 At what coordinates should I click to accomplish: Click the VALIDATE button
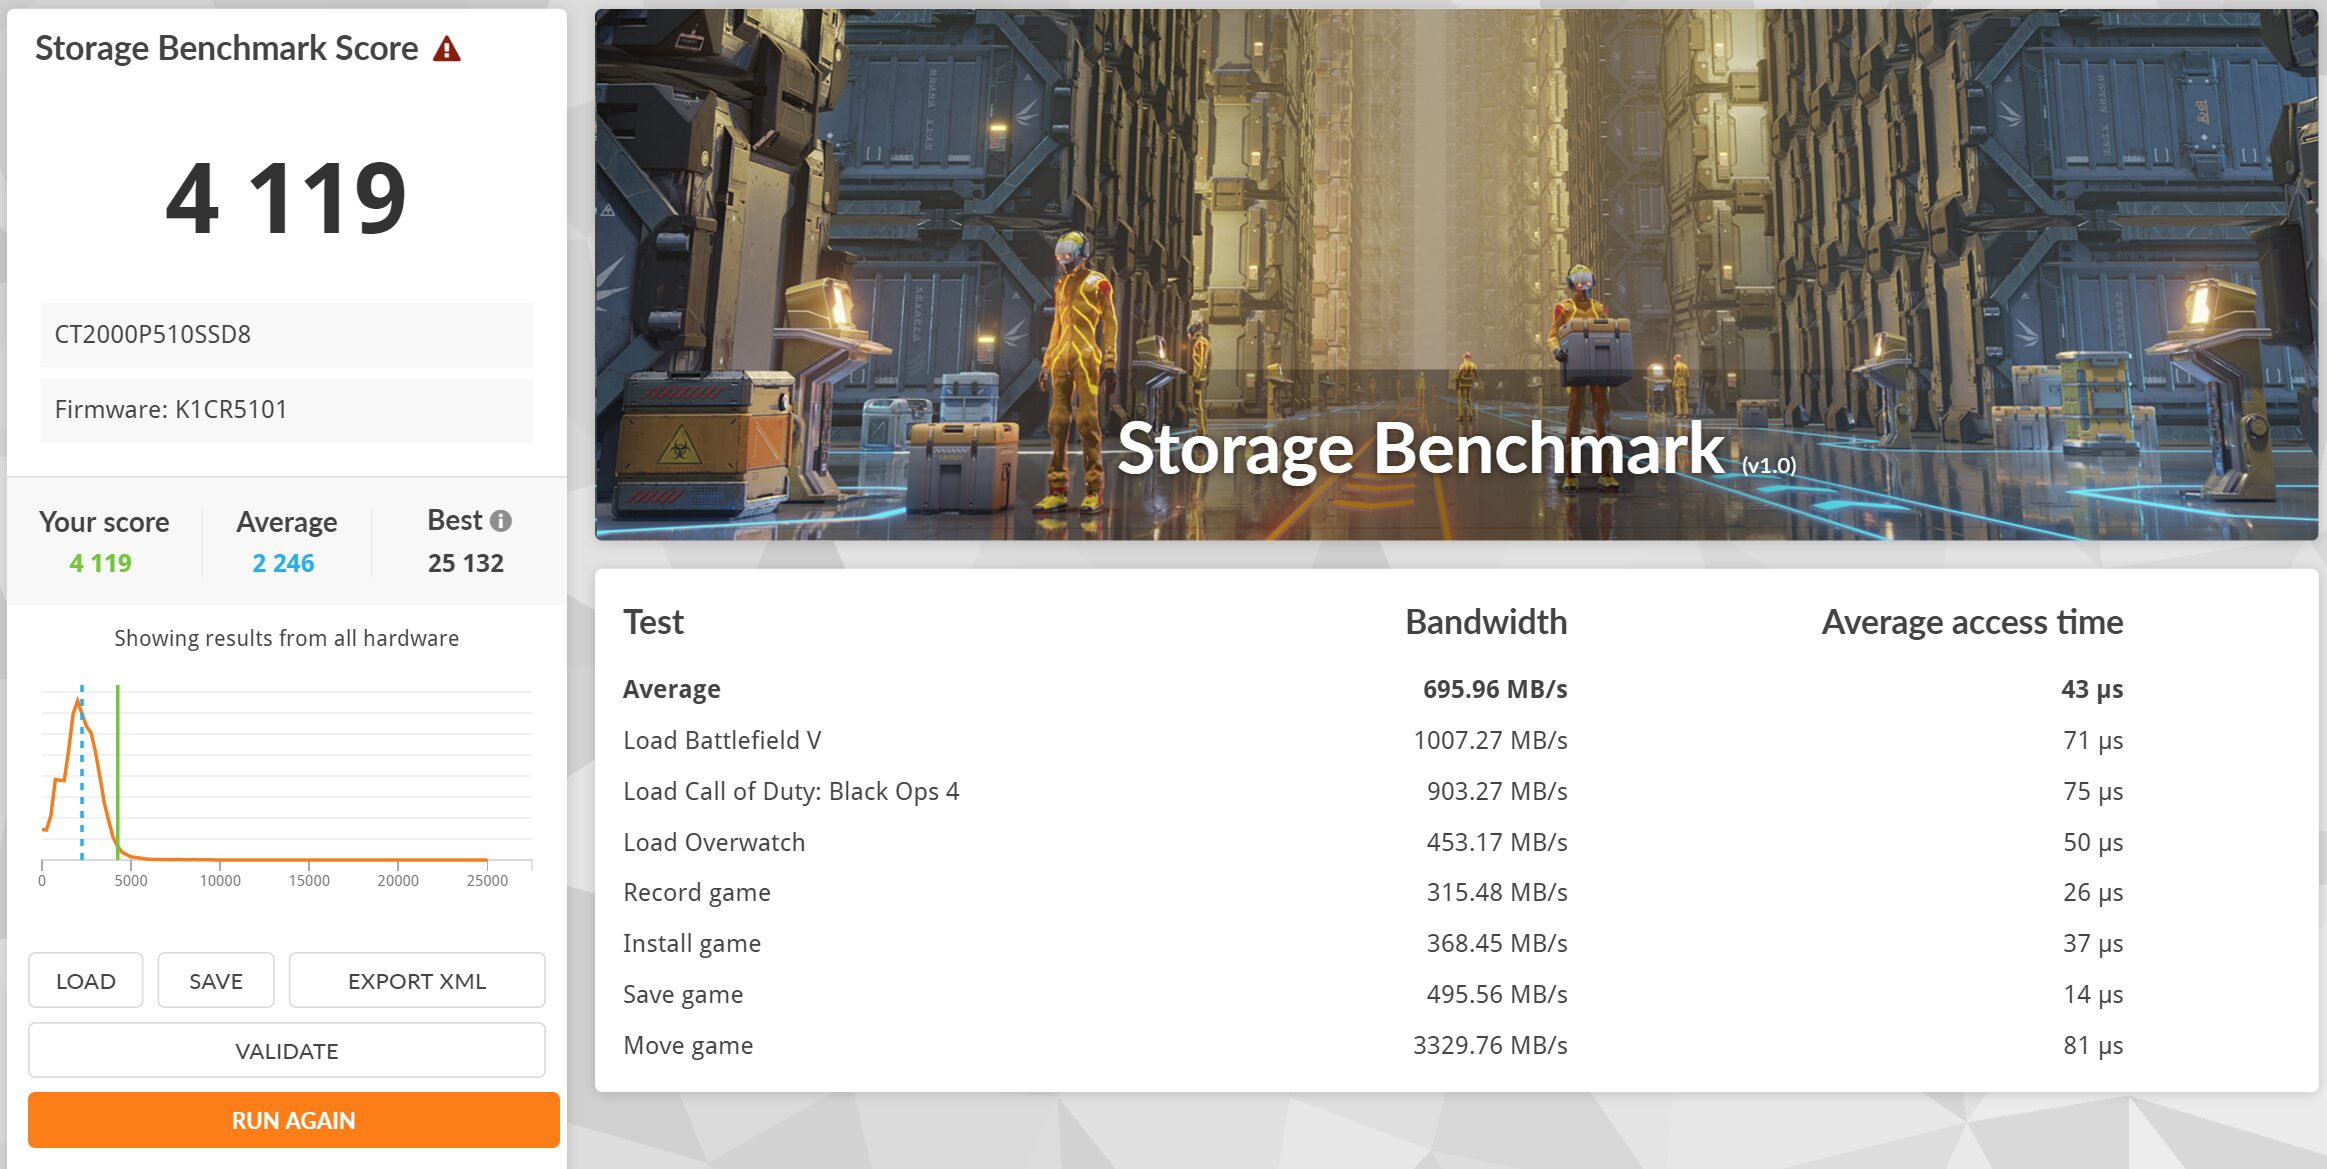286,1051
